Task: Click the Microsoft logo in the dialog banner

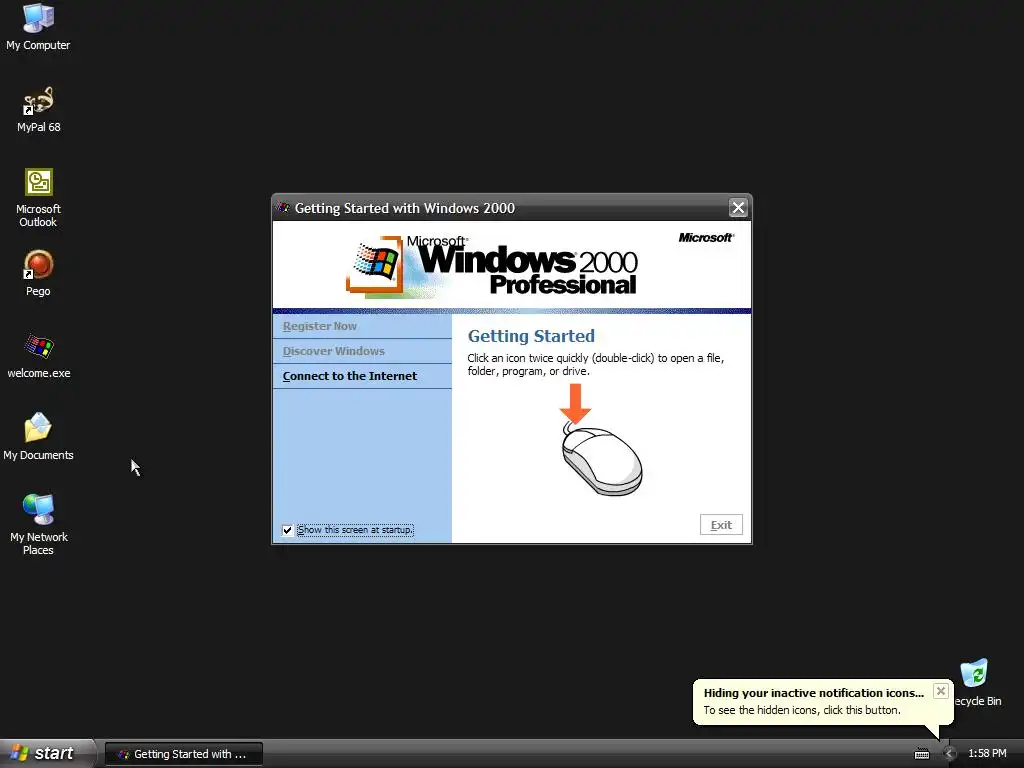Action: click(x=706, y=237)
